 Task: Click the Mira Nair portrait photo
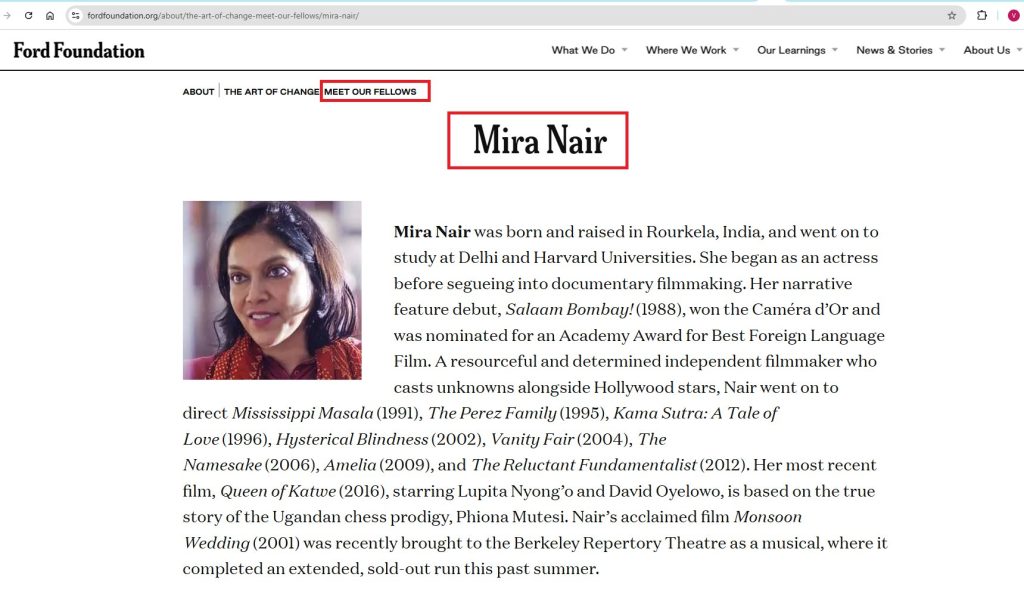coord(272,290)
